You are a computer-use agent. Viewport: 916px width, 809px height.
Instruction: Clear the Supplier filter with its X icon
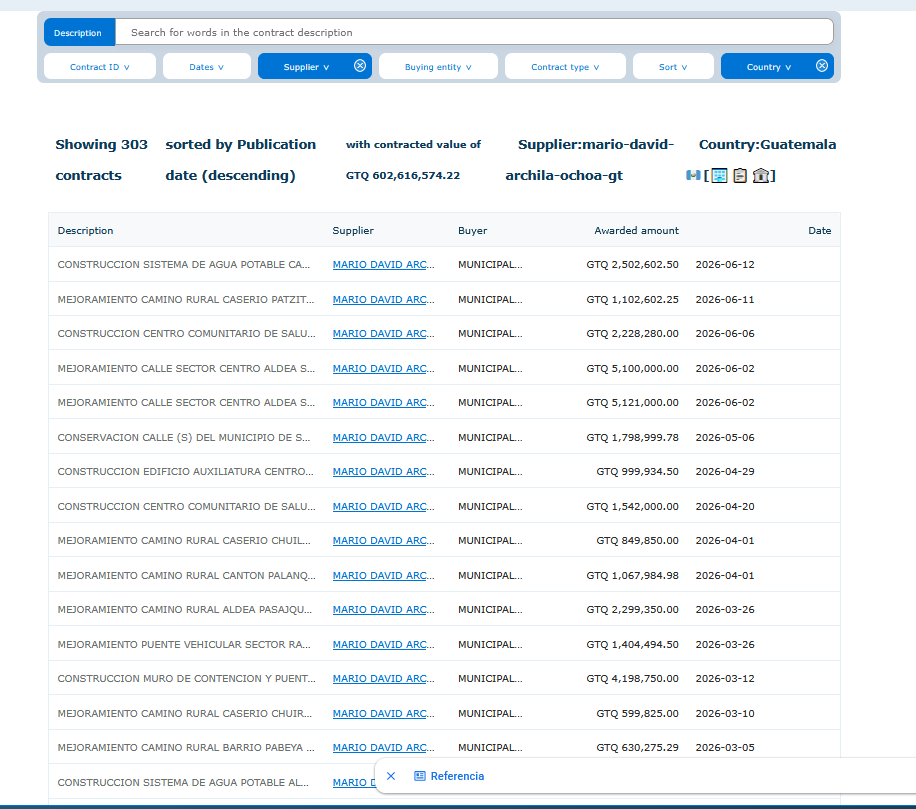pos(360,66)
